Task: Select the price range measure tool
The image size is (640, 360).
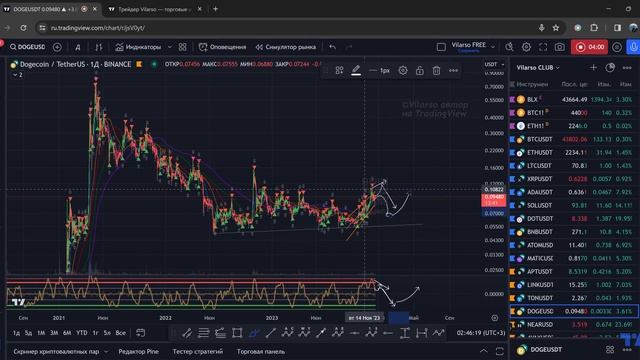Action: coord(405,333)
